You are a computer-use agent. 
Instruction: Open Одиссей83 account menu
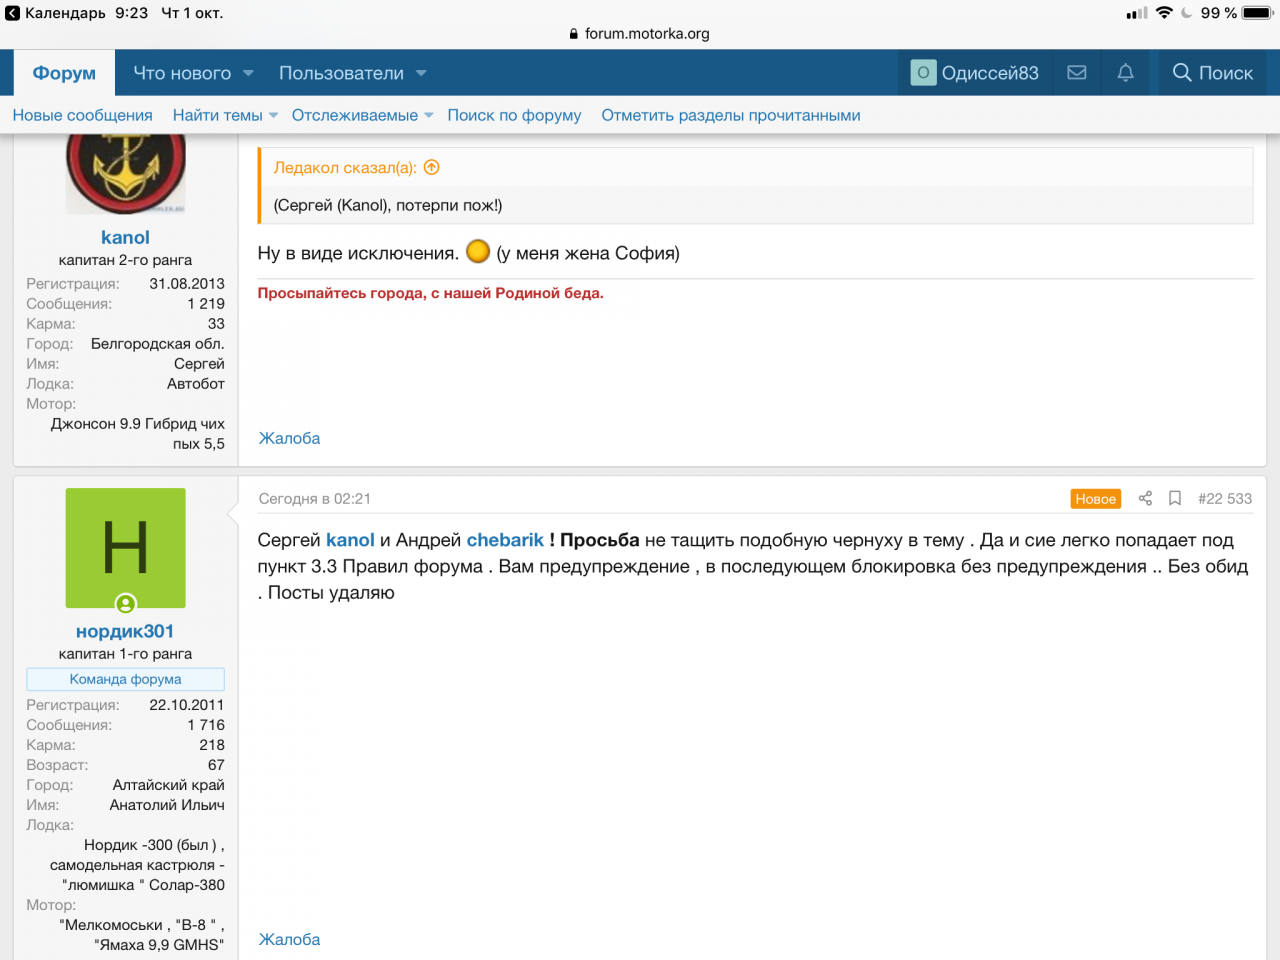coord(975,73)
